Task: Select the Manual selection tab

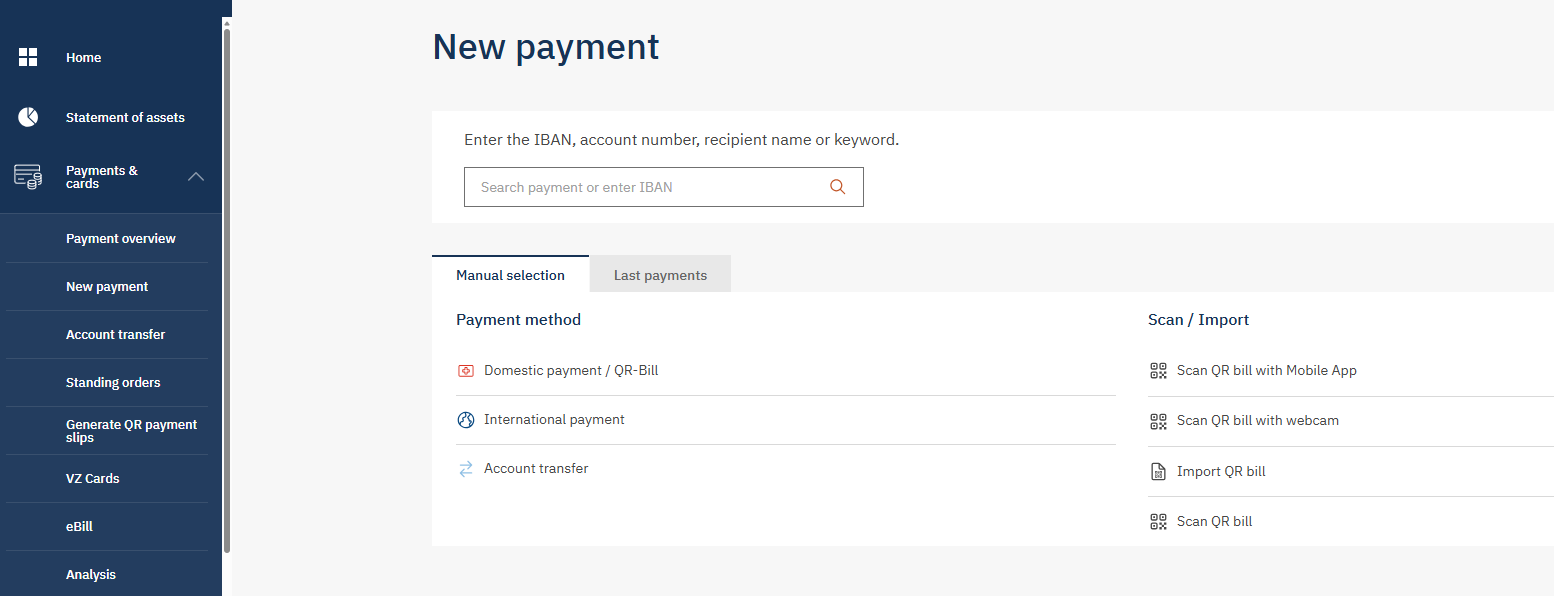Action: [x=510, y=274]
